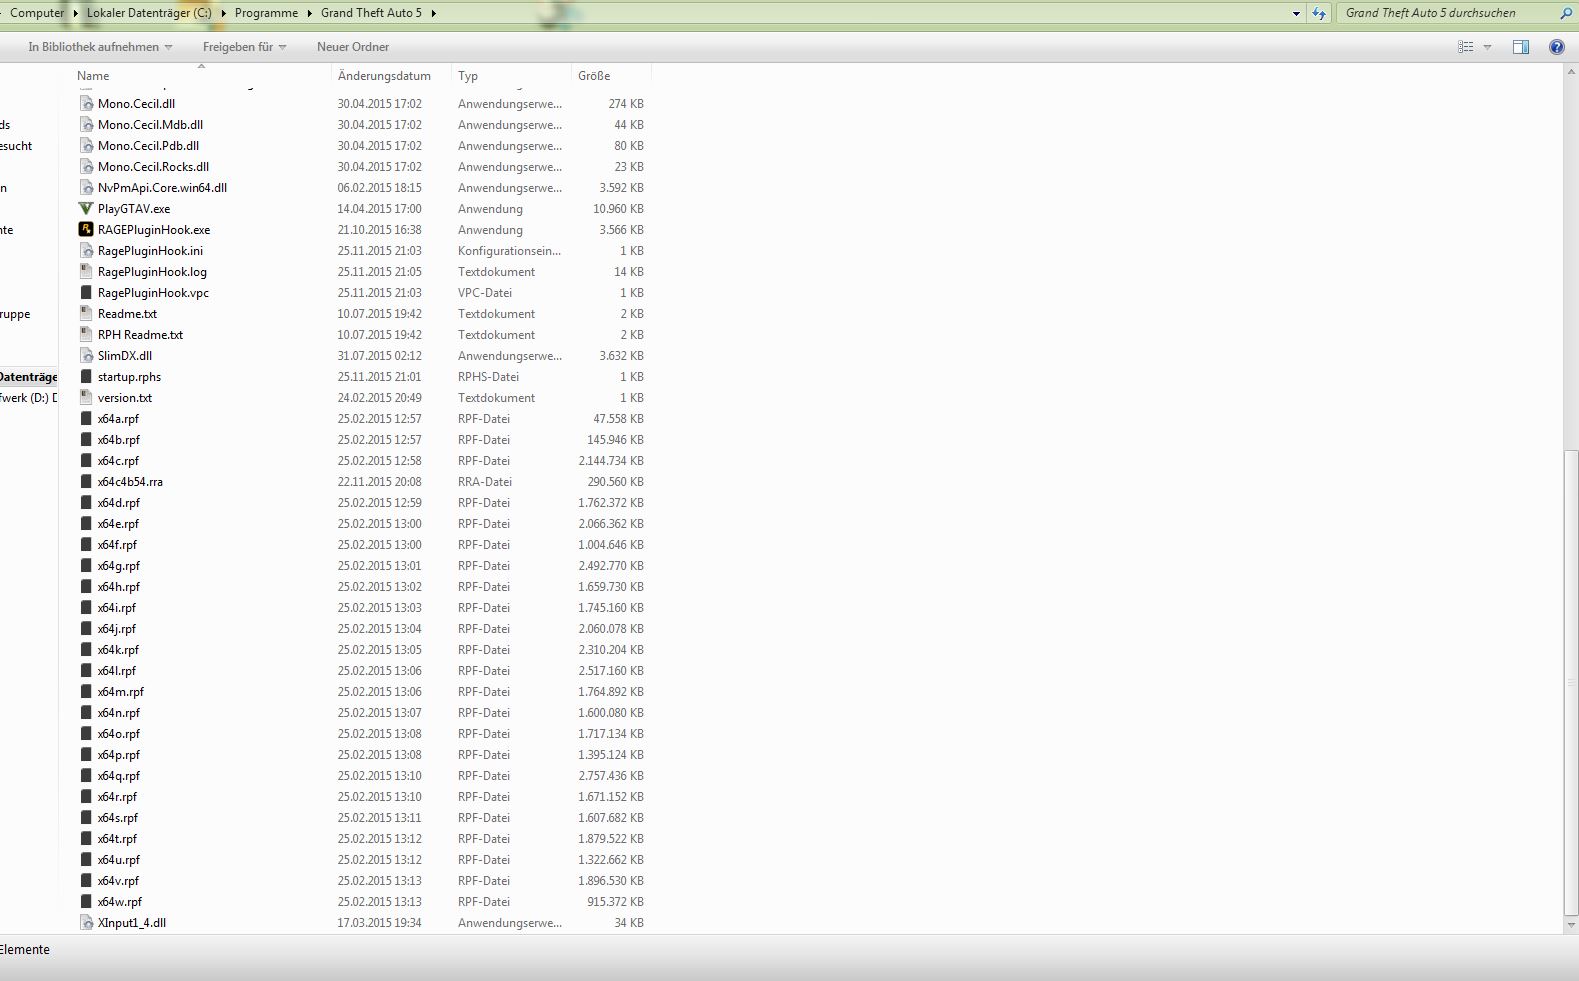1579x981 pixels.
Task: Click the Mono.Cecil.dll file icon
Action: tap(86, 104)
